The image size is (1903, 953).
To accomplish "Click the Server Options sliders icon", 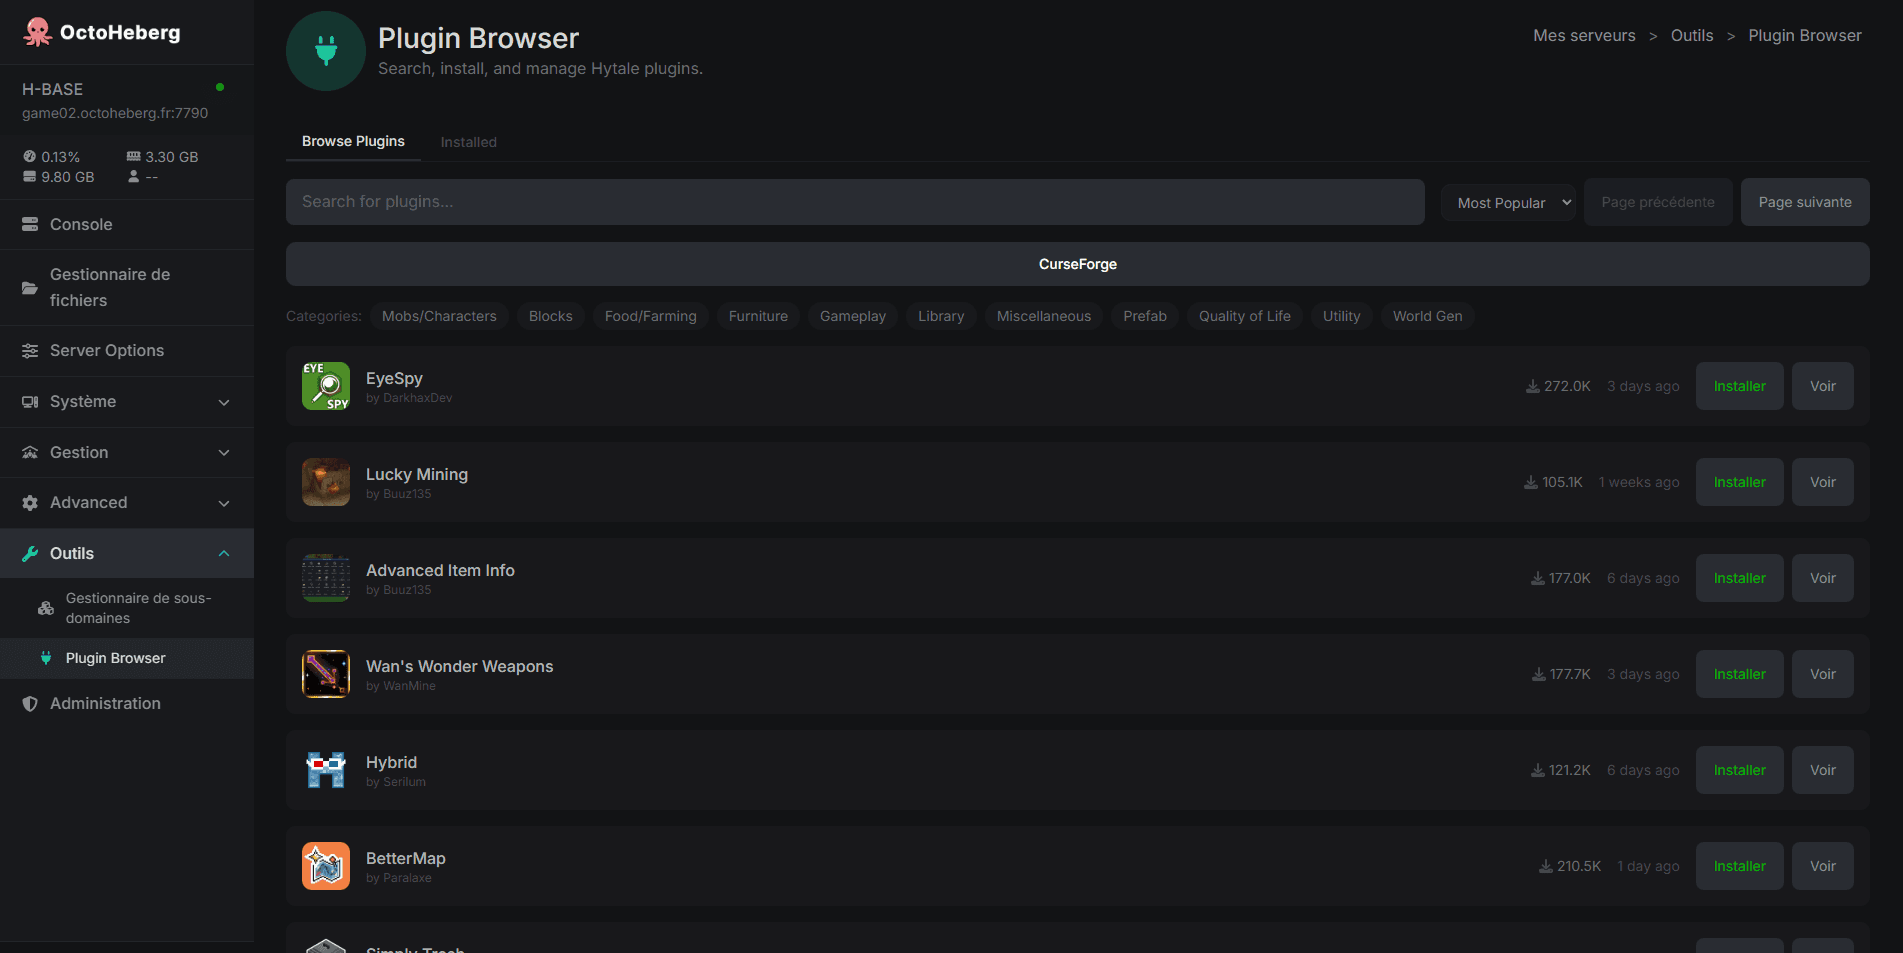I will click(30, 351).
